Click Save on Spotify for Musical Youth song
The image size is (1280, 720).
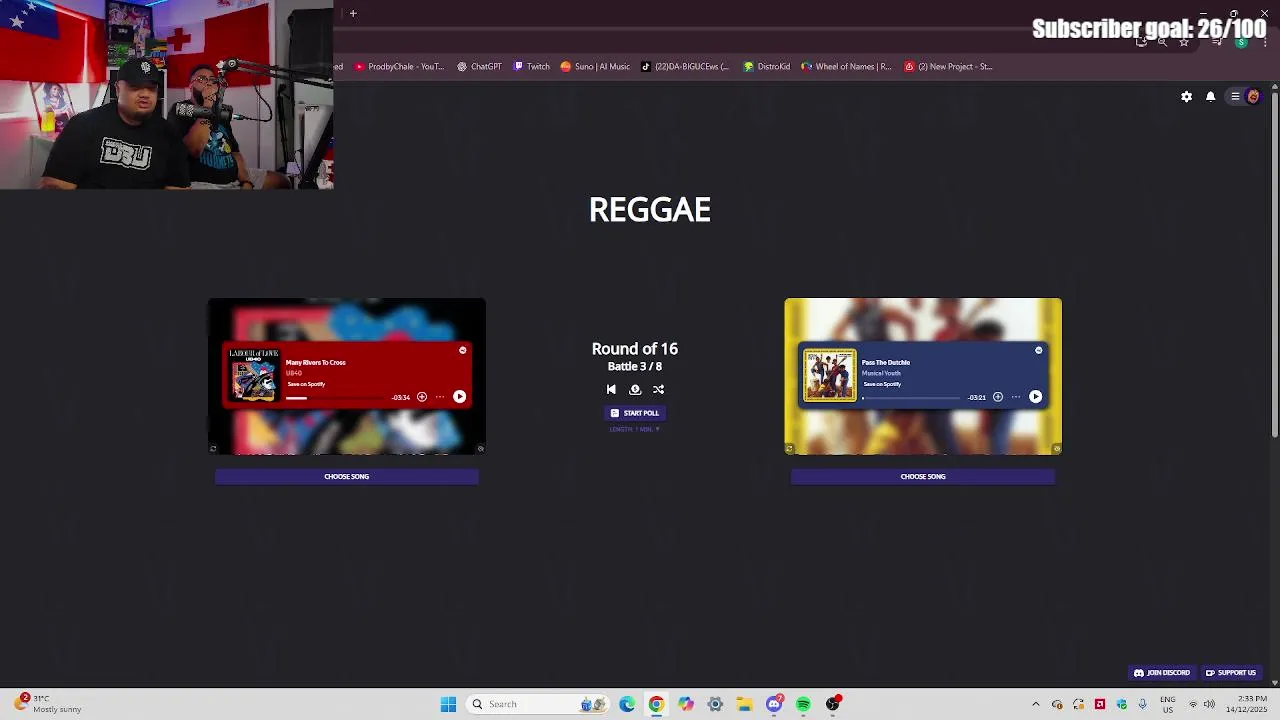click(x=881, y=384)
